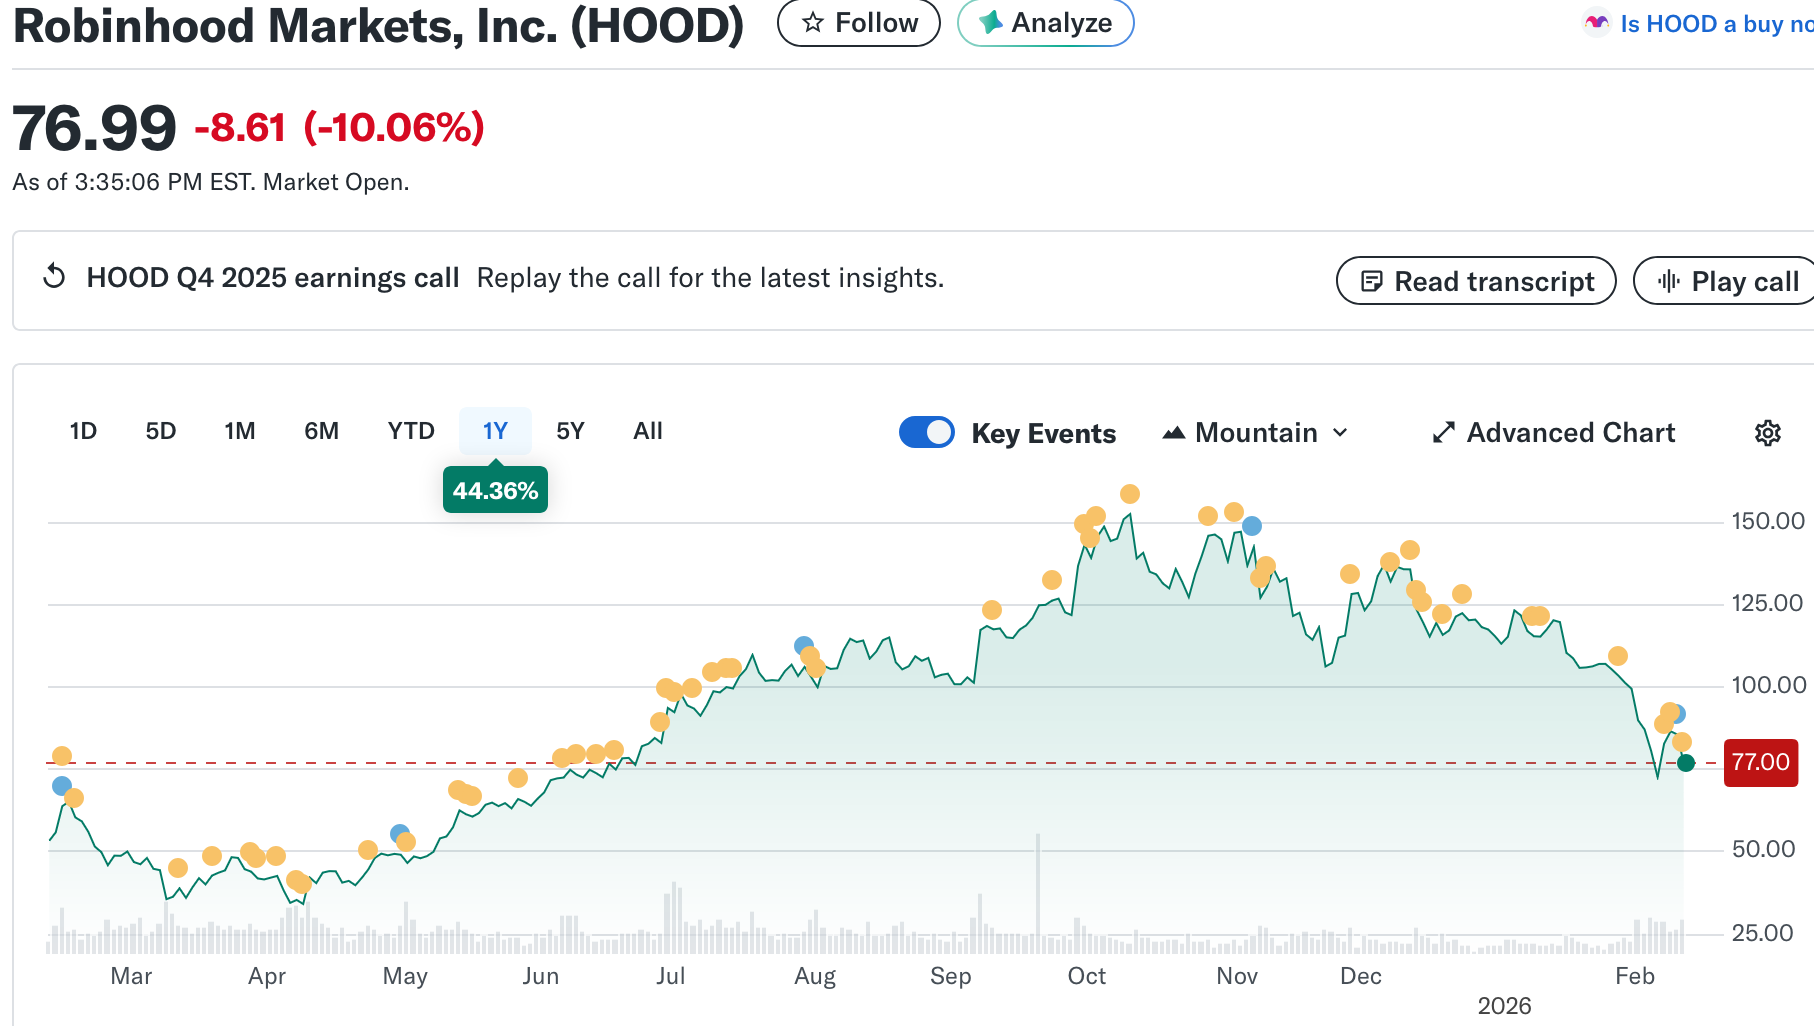Select the YTD chart range
This screenshot has width=1814, height=1026.
pyautogui.click(x=411, y=431)
